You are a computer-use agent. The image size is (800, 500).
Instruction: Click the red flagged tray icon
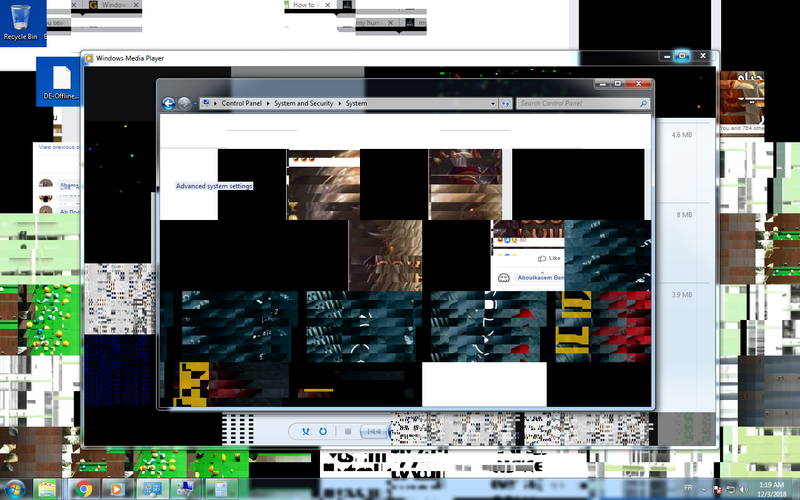[717, 490]
